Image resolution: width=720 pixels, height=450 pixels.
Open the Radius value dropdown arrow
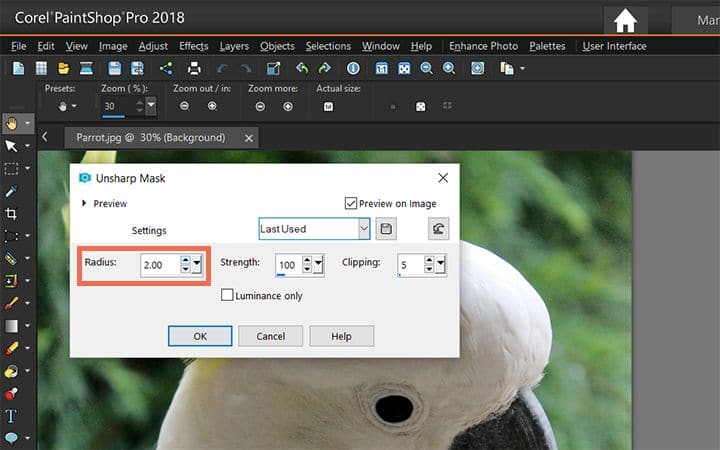pos(197,265)
